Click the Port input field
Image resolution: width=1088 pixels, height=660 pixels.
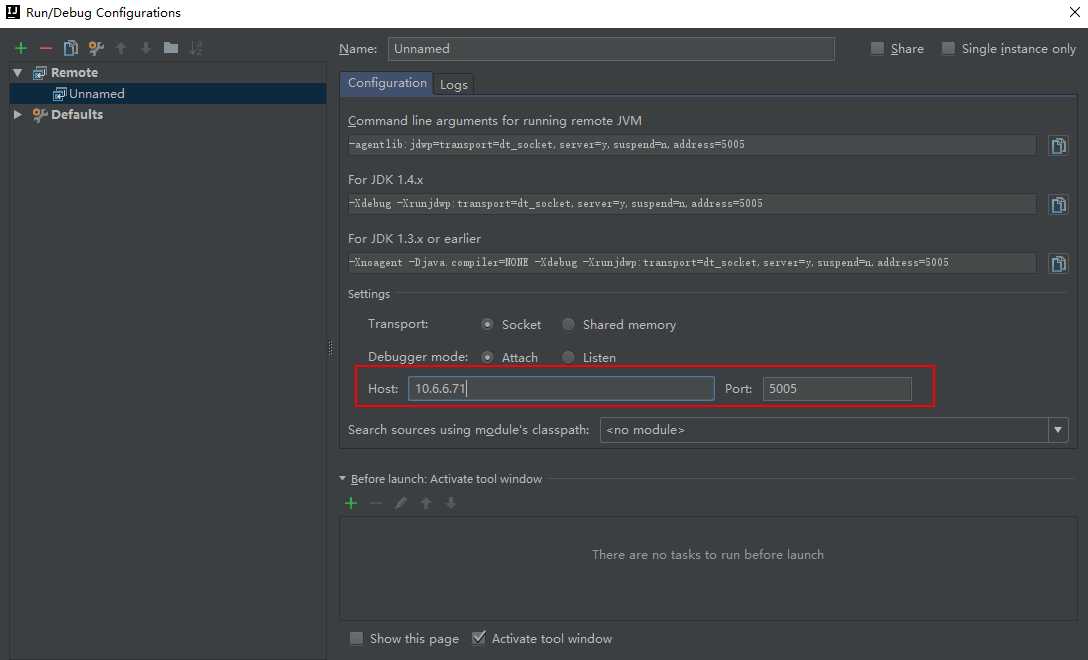(838, 389)
